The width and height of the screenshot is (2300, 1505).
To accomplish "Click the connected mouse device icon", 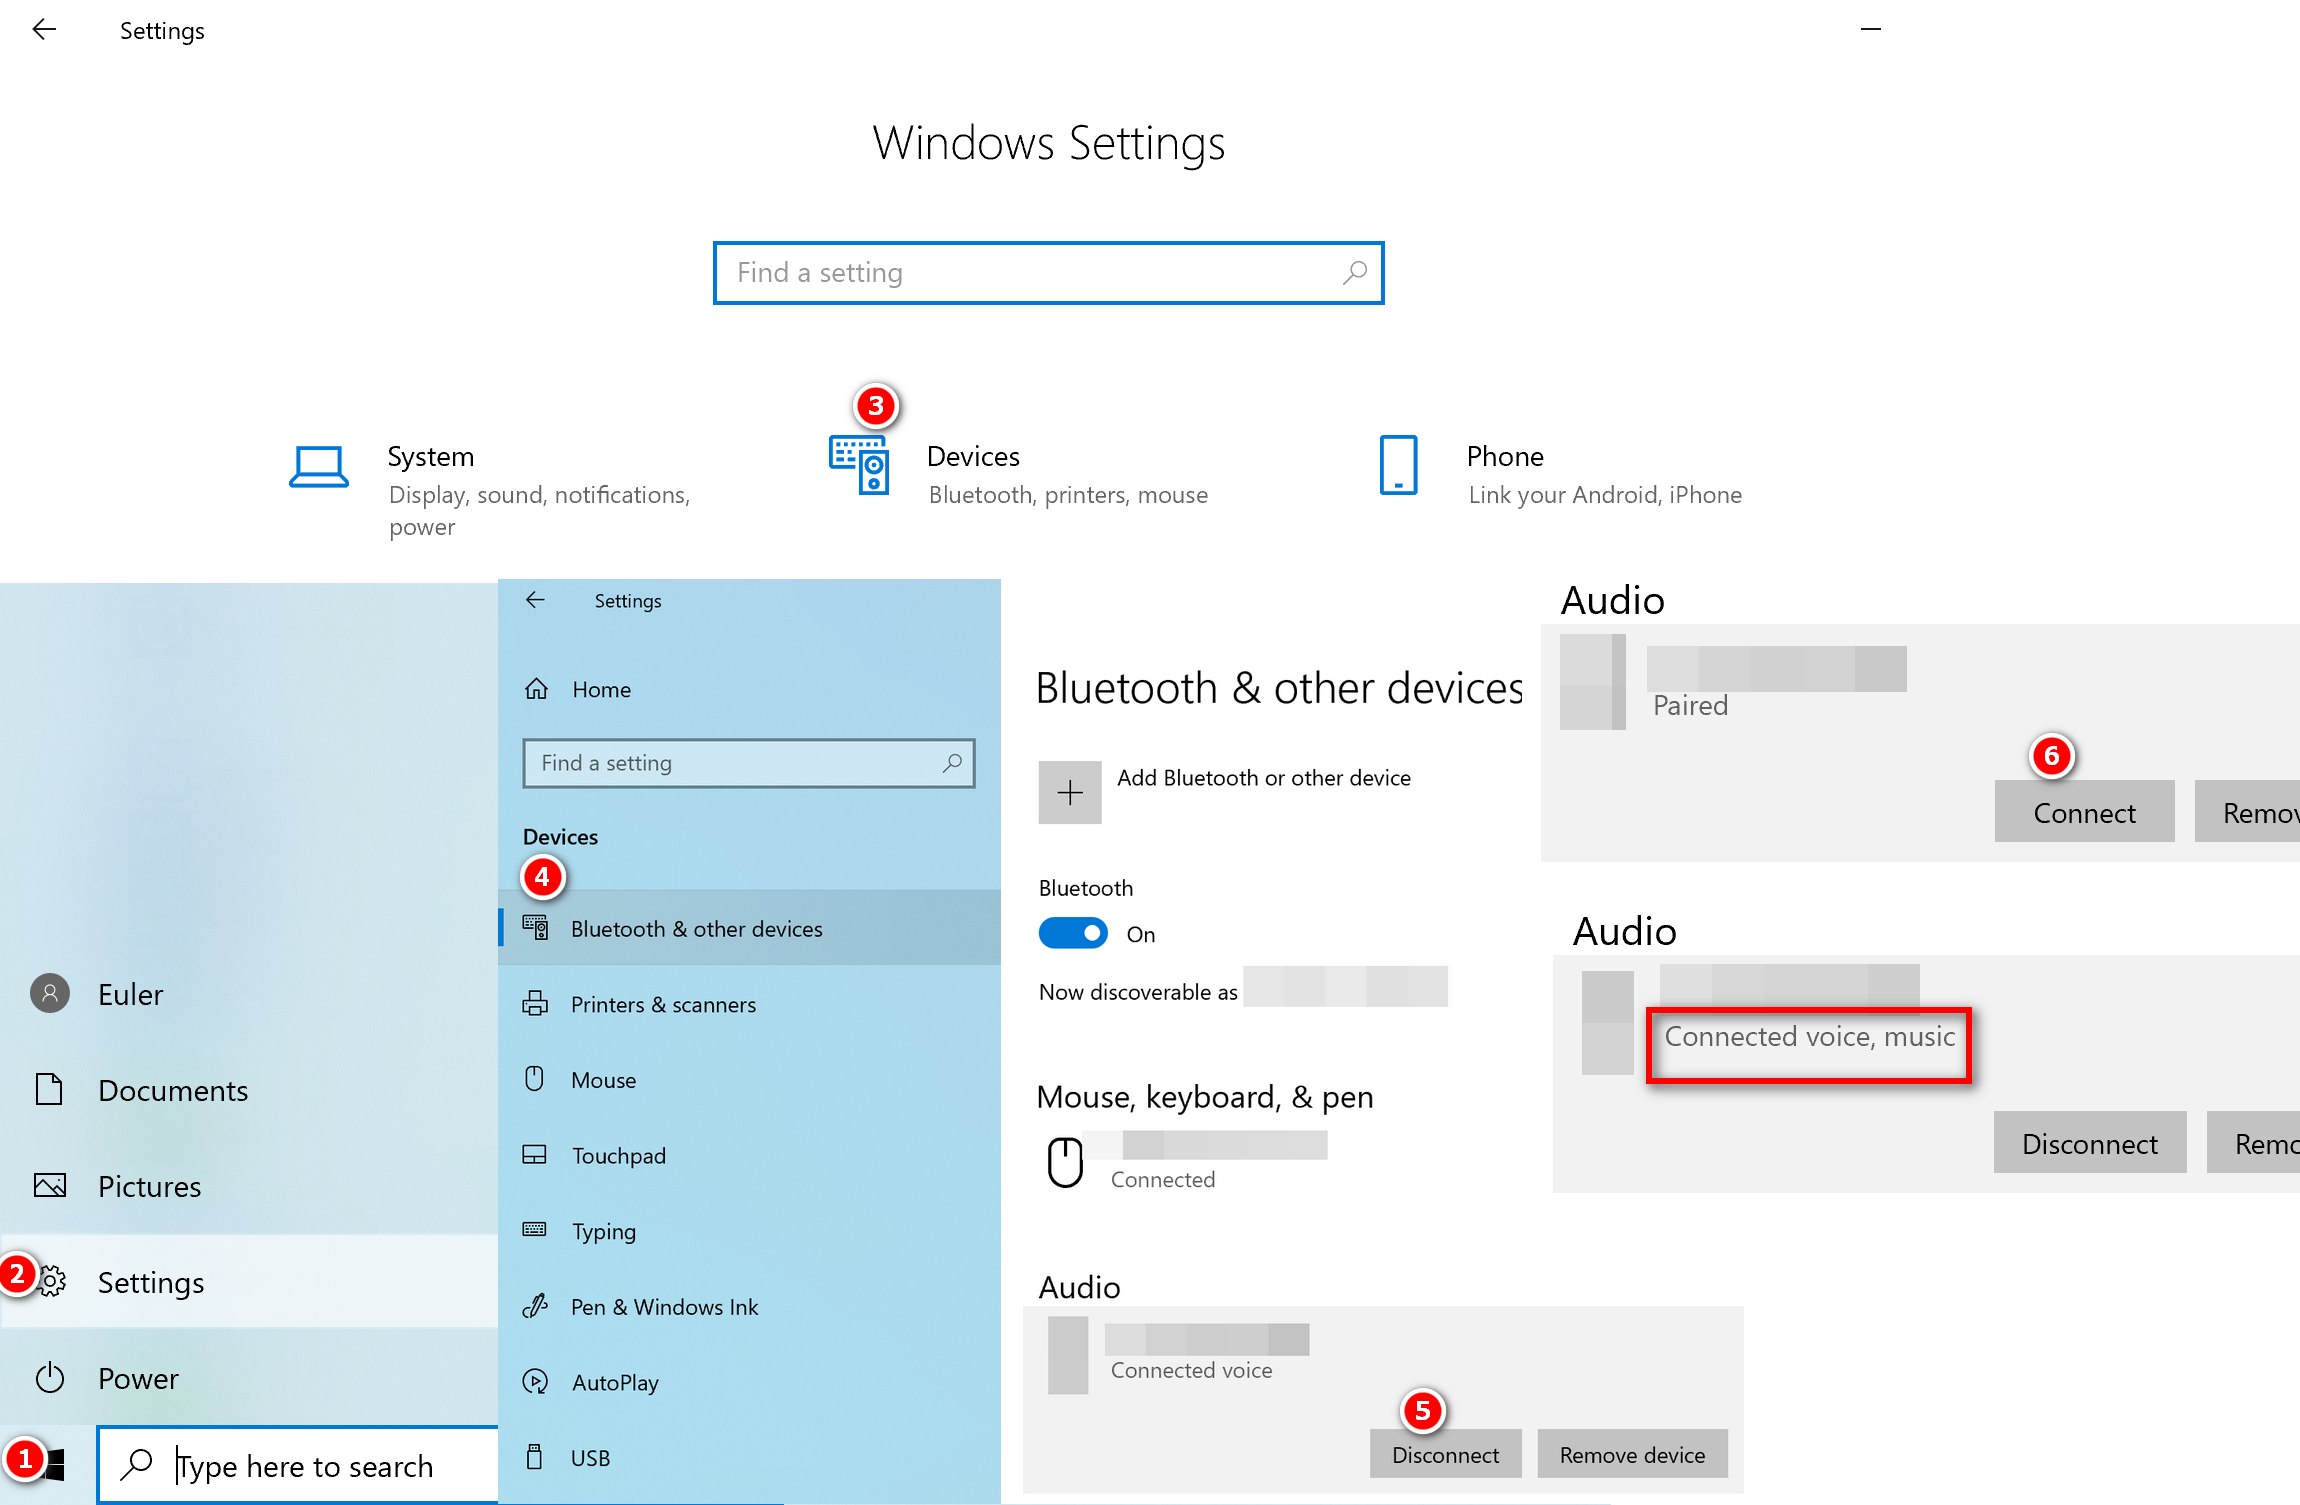I will coord(1065,1162).
